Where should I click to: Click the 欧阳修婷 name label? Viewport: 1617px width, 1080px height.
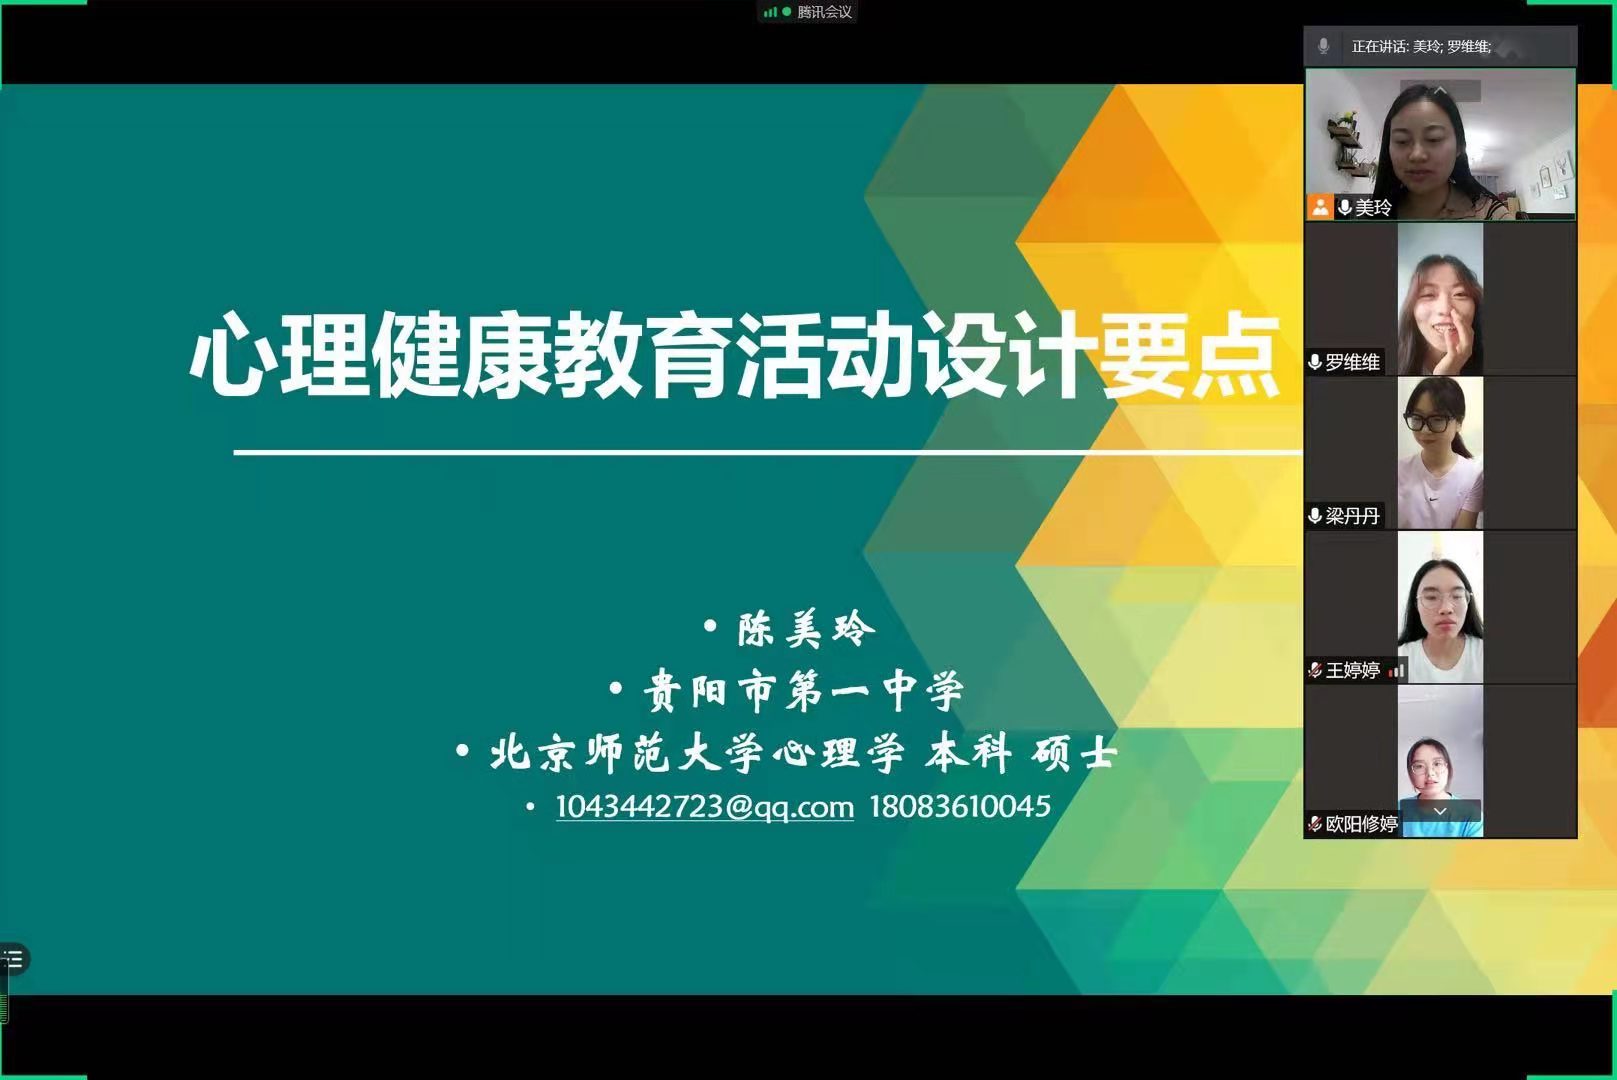point(1361,824)
